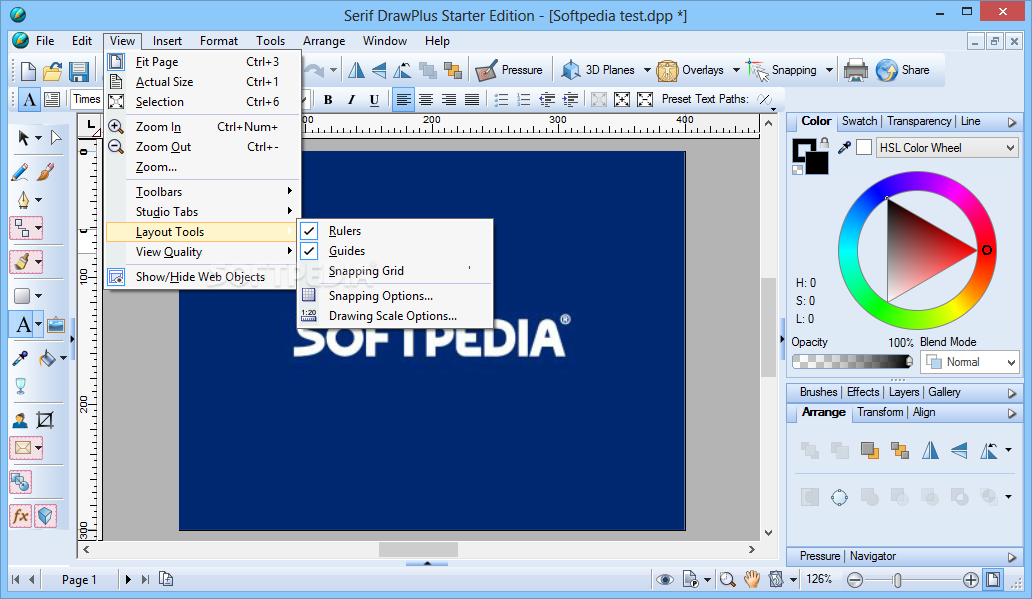Image resolution: width=1032 pixels, height=599 pixels.
Task: Click the horizontal scrollbar thumb
Action: [x=419, y=549]
